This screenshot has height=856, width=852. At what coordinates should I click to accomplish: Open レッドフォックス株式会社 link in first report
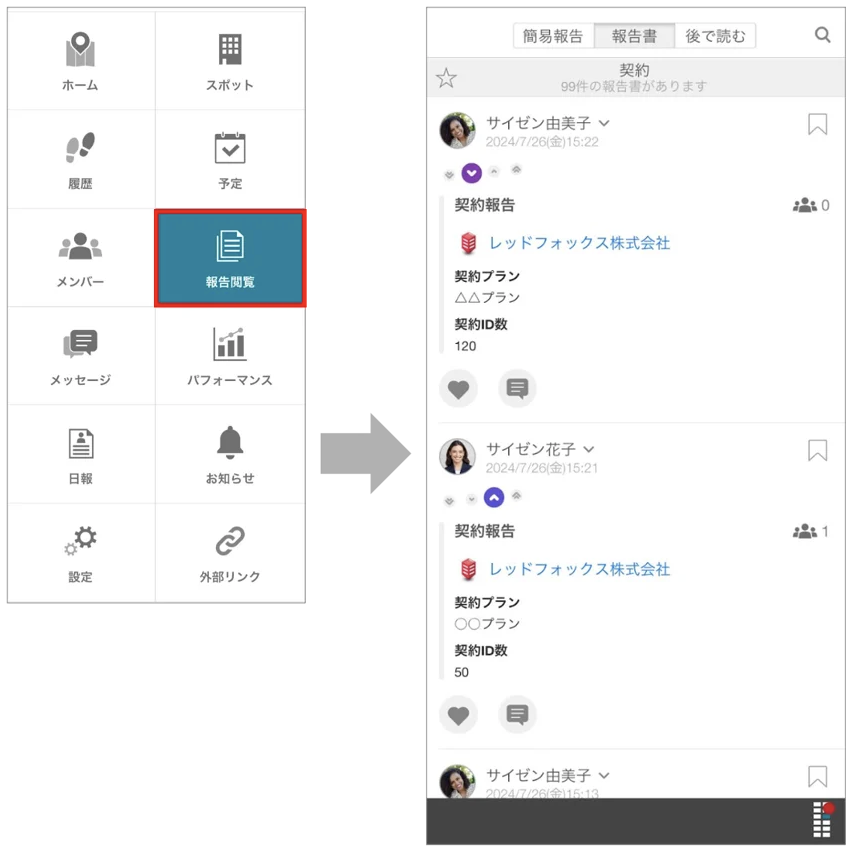[579, 243]
